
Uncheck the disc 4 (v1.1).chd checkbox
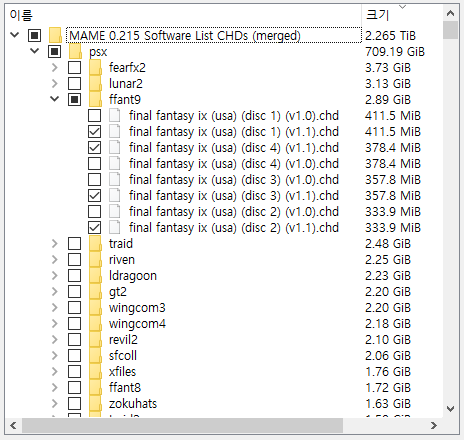pos(94,147)
